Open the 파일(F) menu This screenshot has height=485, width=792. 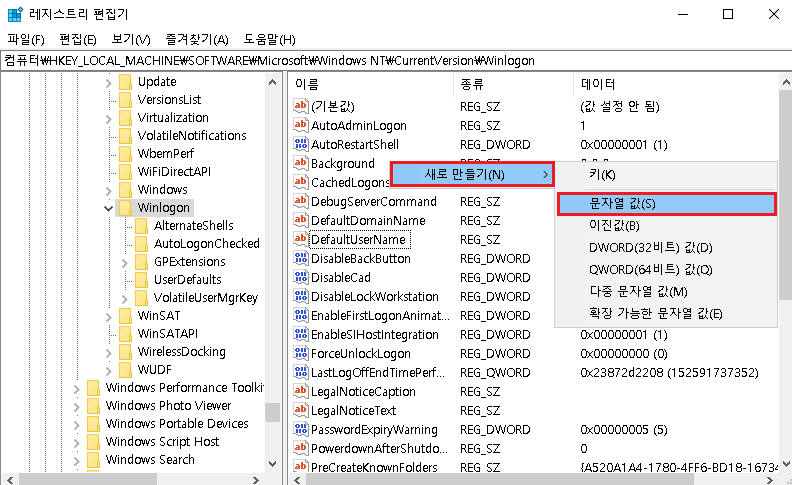tap(25, 39)
